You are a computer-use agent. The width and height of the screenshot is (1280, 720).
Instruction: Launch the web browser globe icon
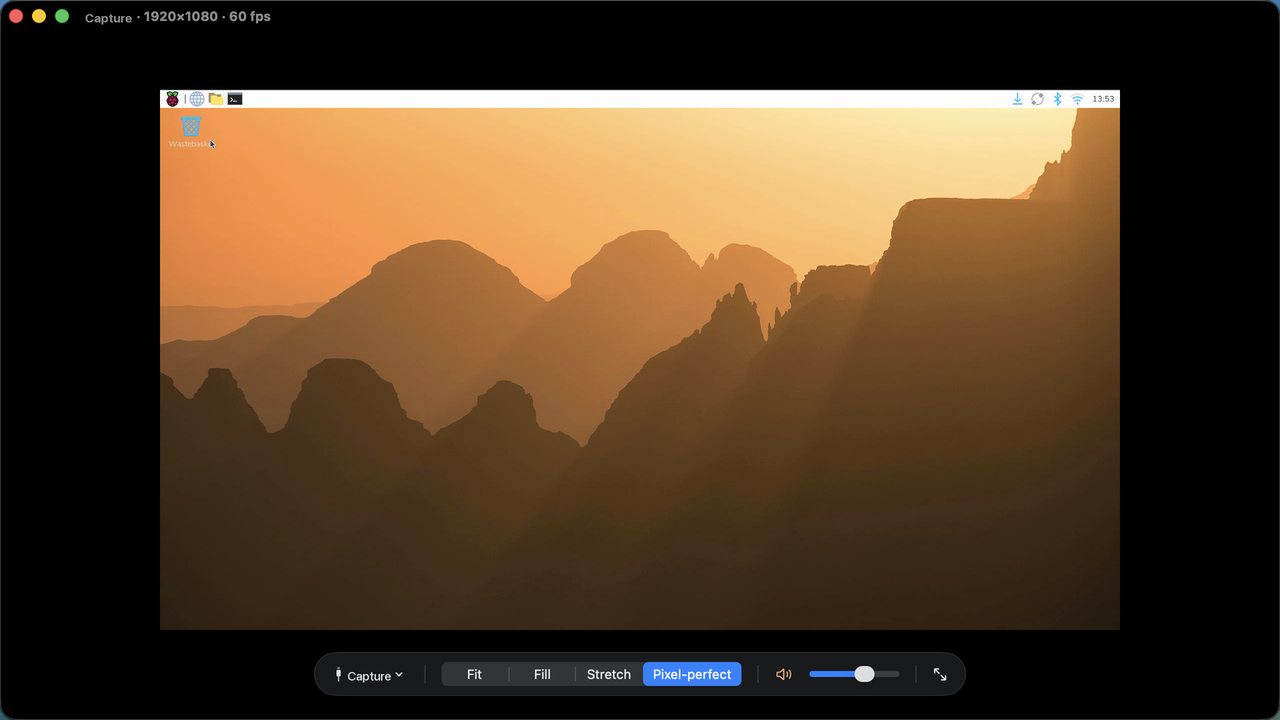tap(197, 99)
